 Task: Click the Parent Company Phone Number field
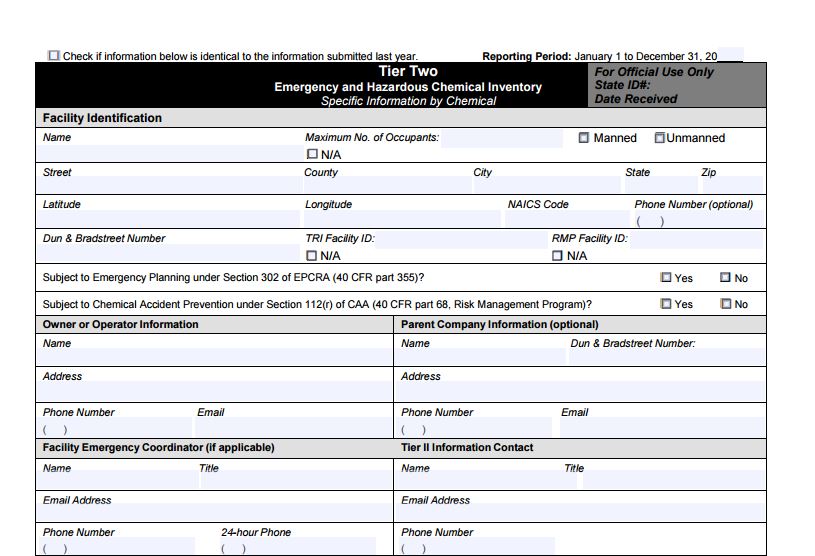click(474, 428)
